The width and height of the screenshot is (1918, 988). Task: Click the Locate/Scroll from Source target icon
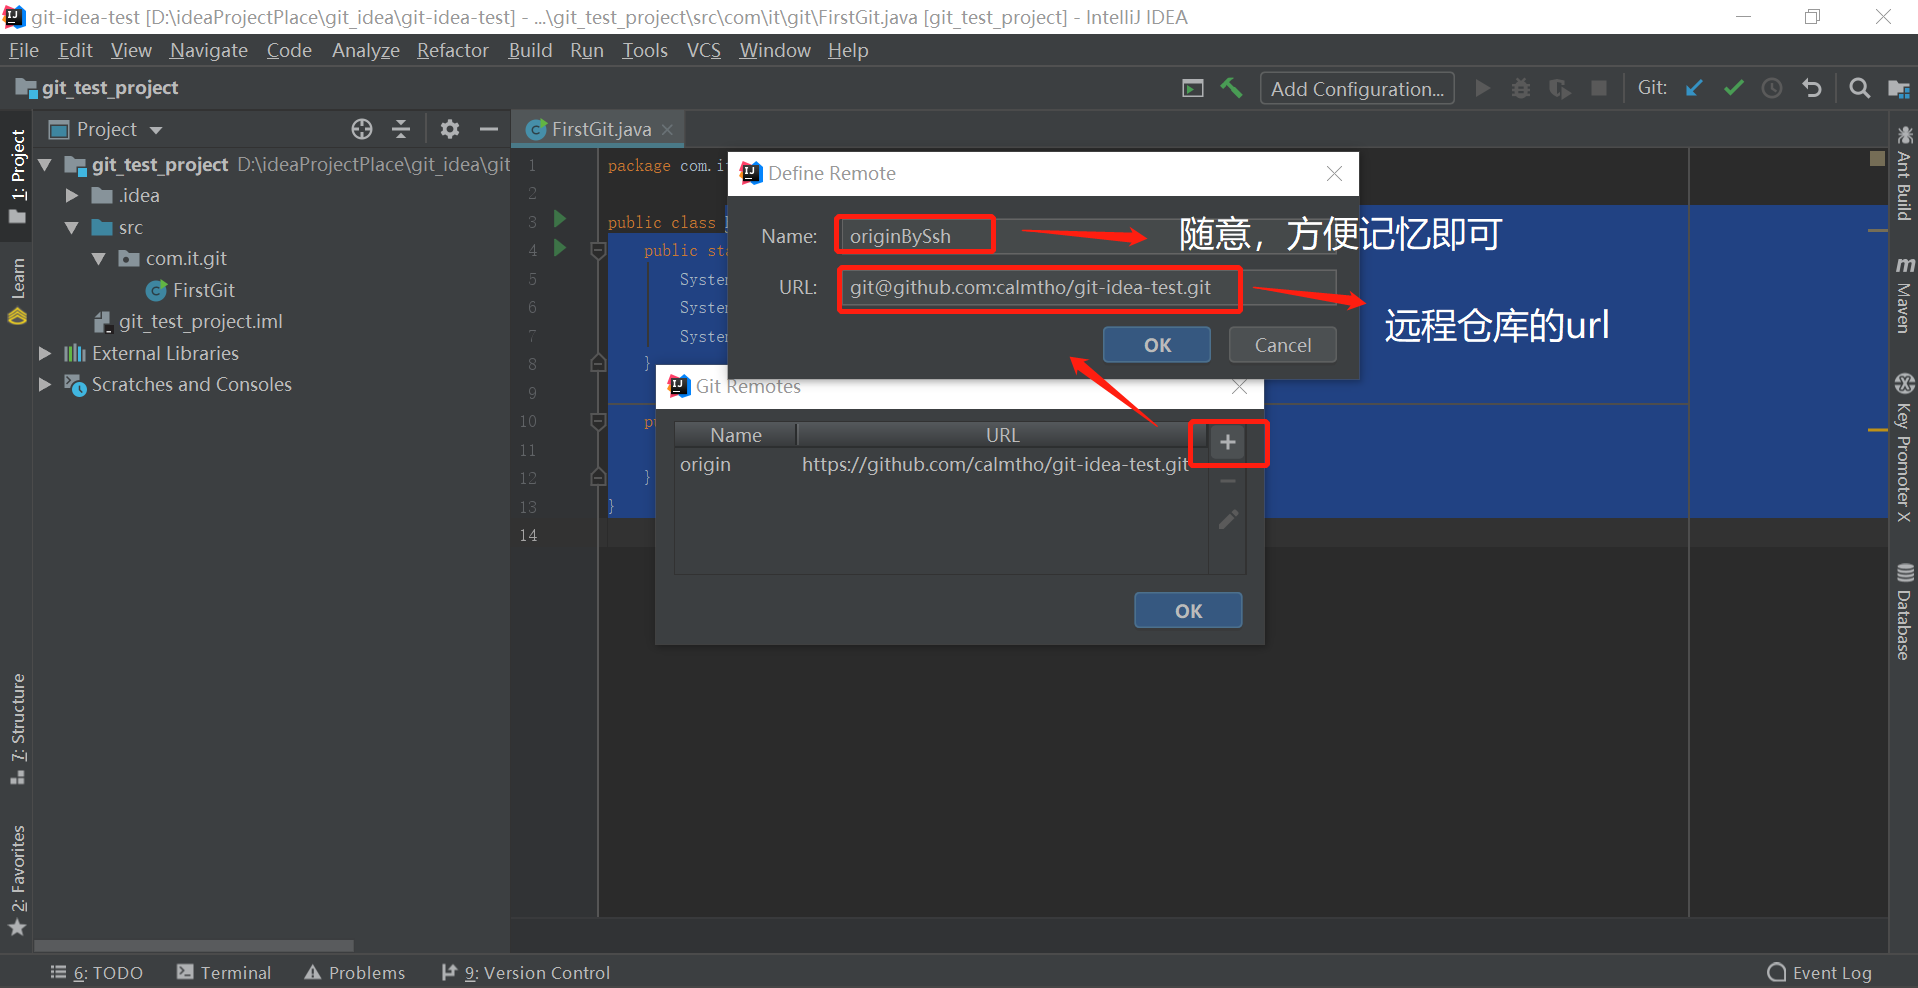362,129
